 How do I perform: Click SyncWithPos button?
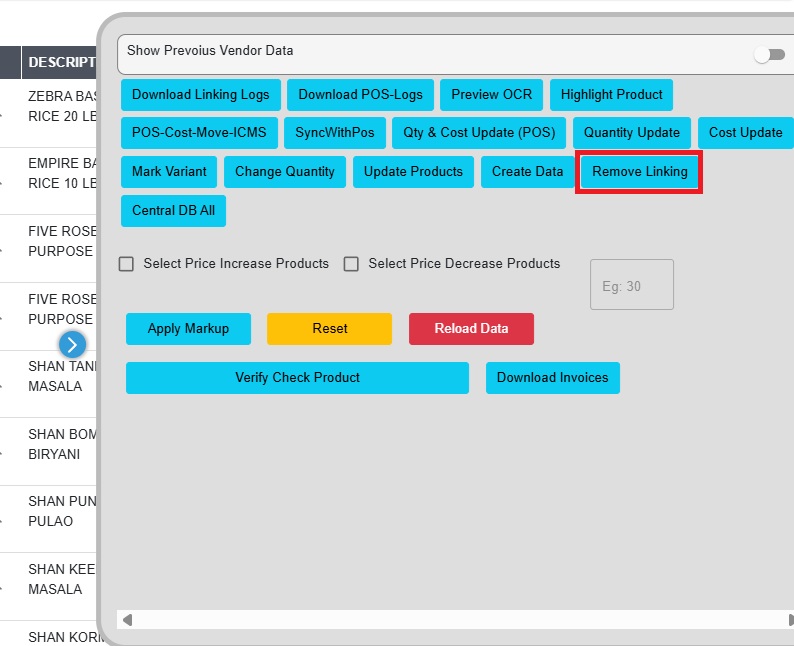[335, 133]
